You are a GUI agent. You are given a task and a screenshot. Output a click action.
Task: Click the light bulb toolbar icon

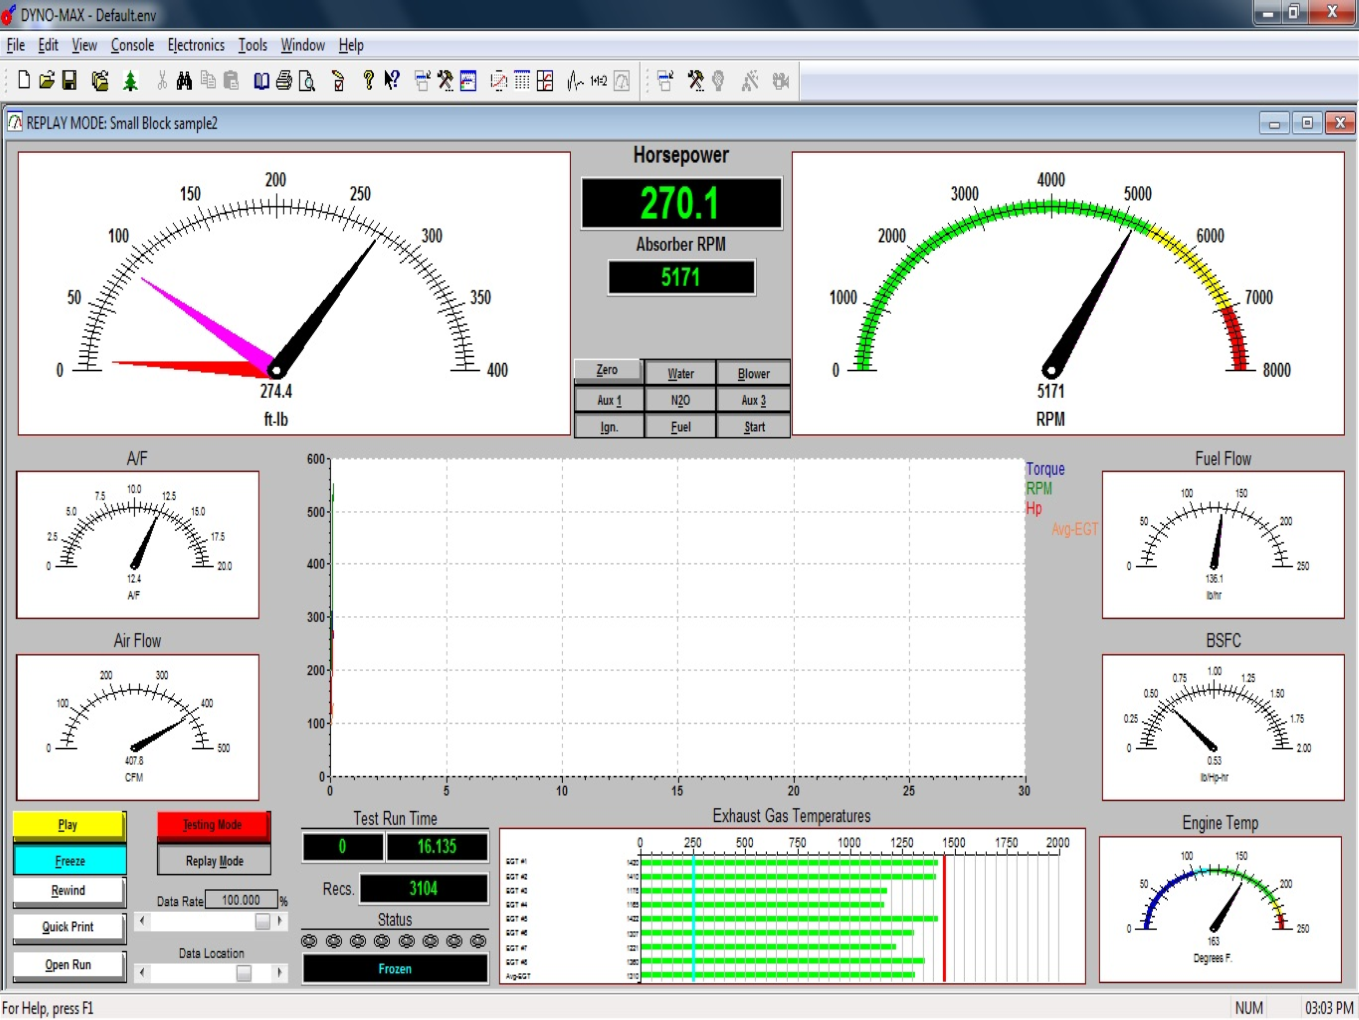[718, 81]
